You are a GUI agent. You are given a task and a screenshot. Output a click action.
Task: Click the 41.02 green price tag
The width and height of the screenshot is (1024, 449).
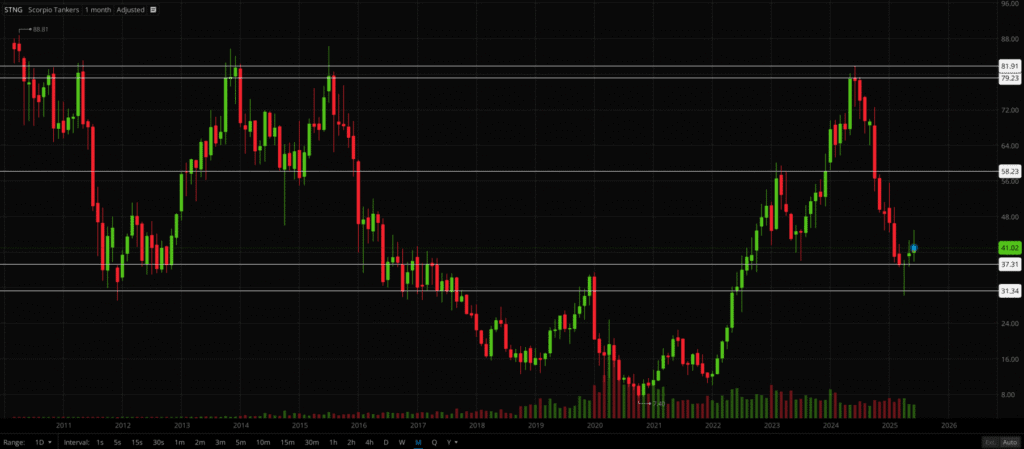[1008, 247]
